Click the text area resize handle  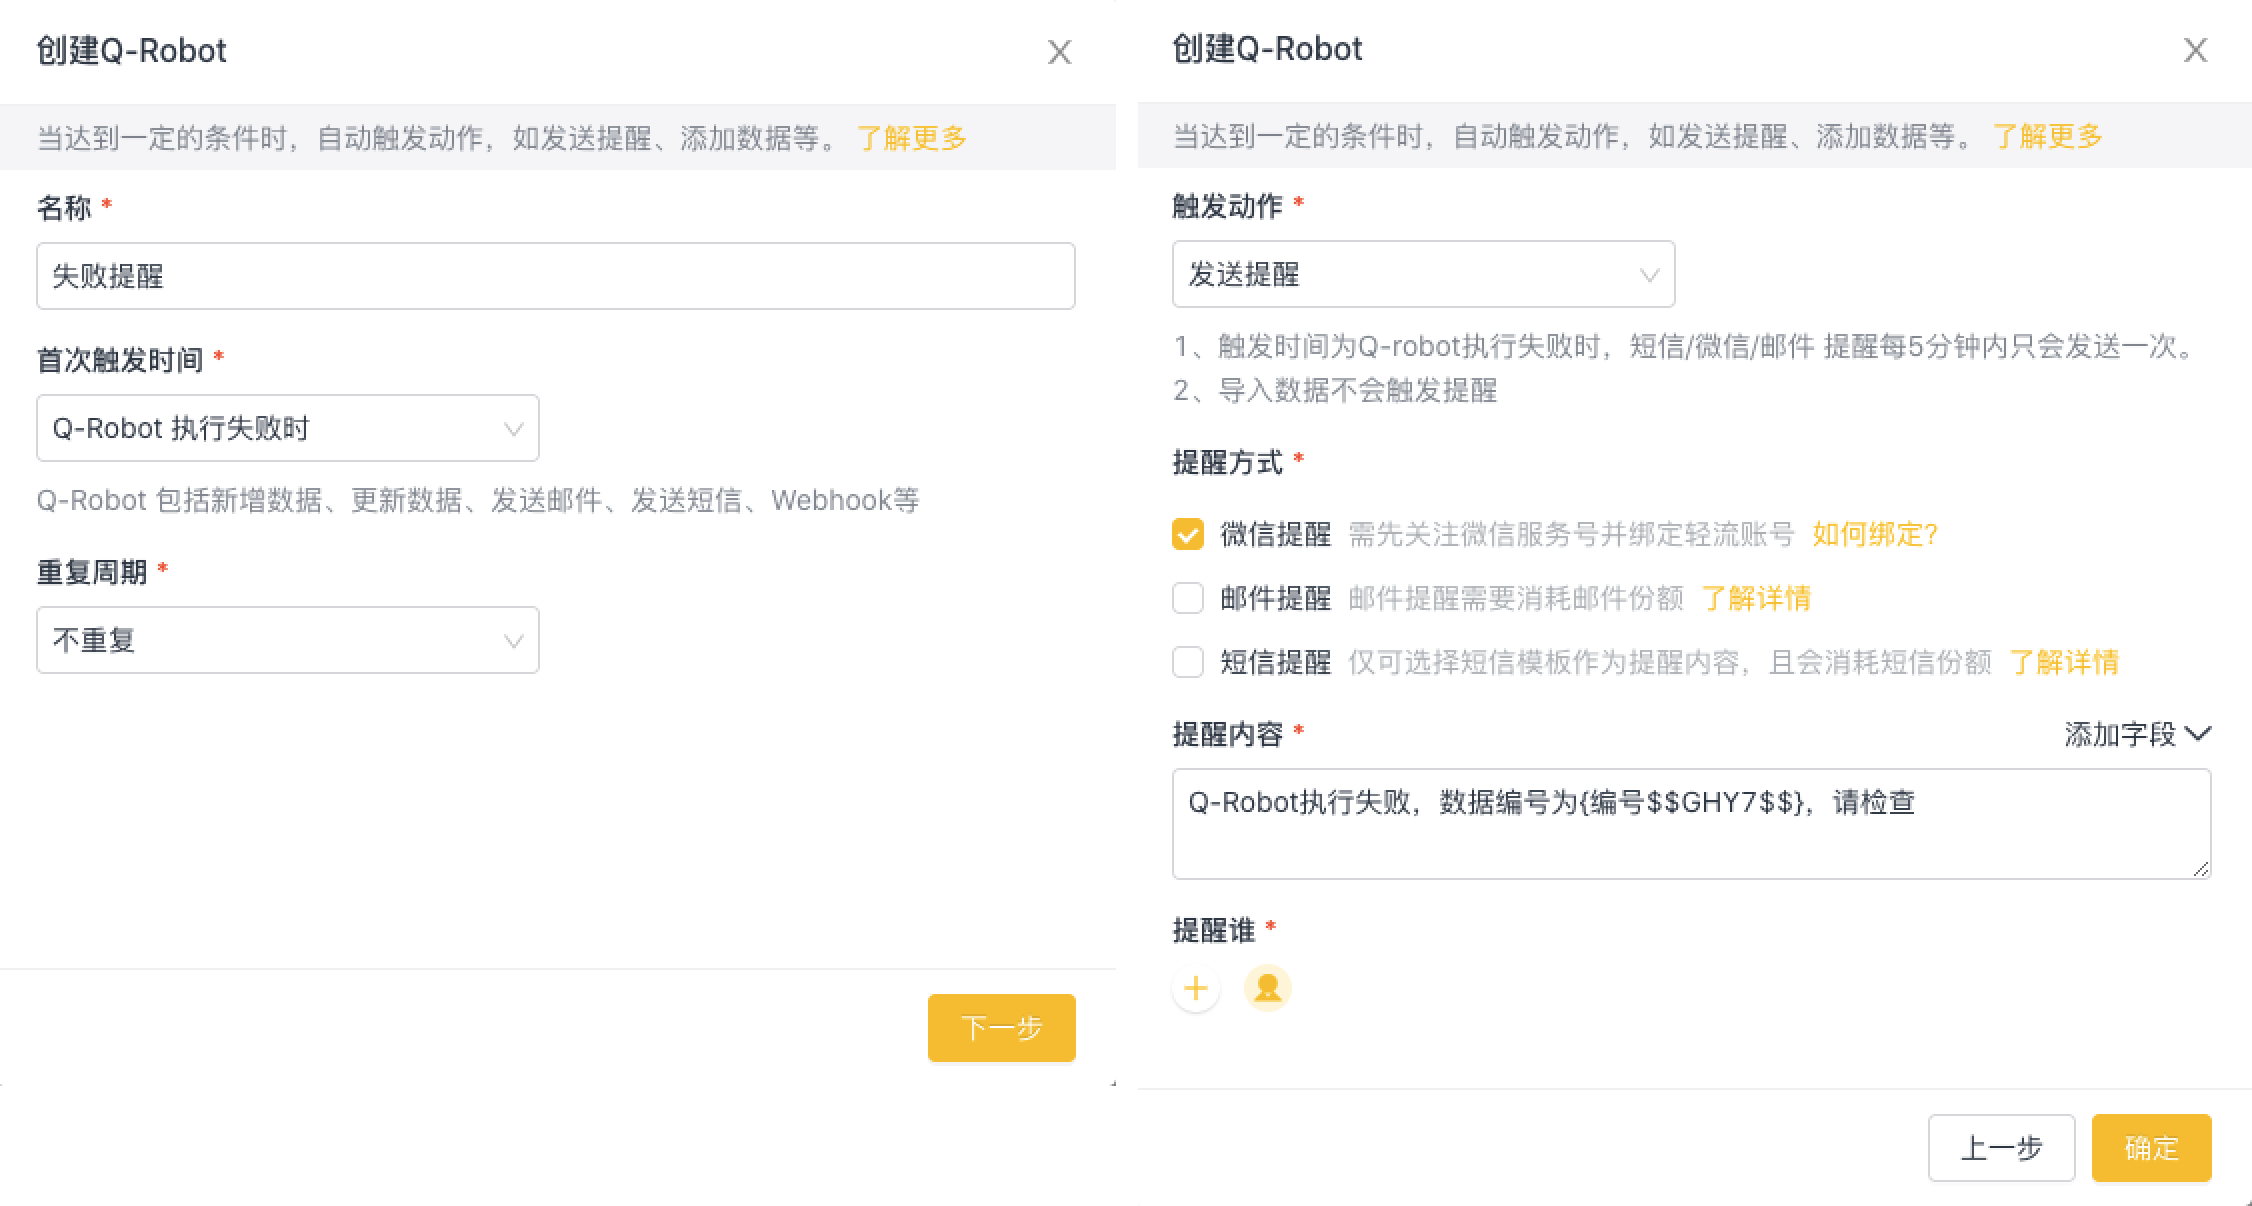pyautogui.click(x=2201, y=869)
